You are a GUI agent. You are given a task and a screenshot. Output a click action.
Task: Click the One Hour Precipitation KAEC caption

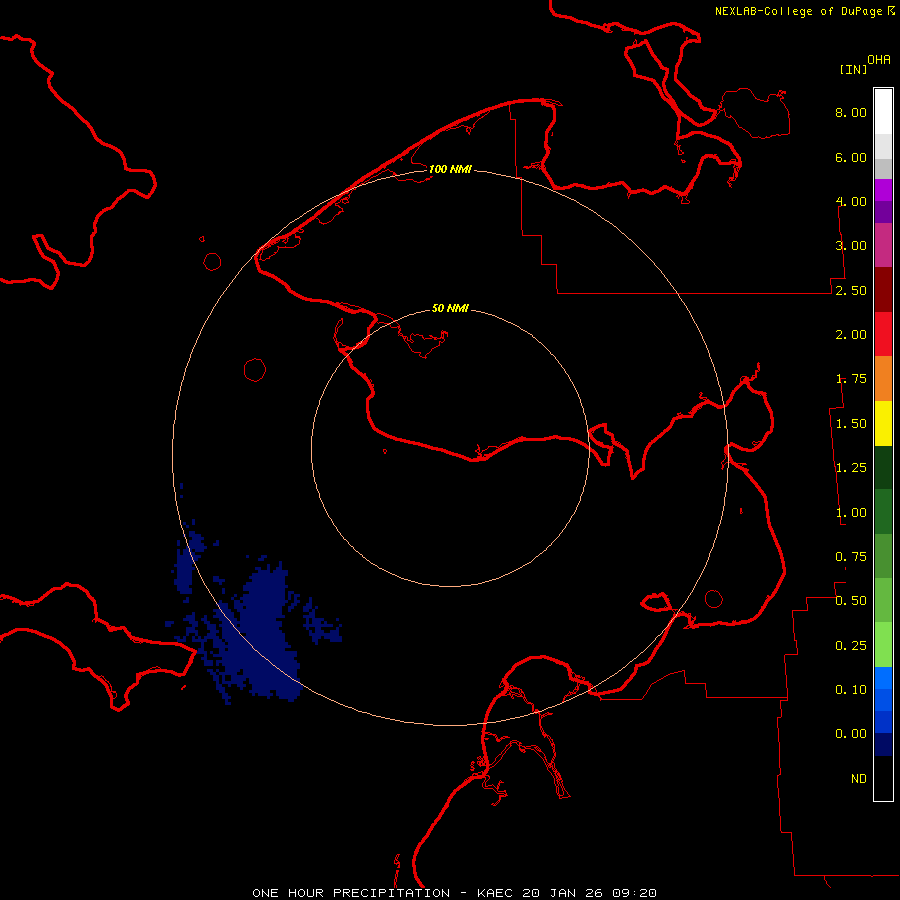(x=455, y=893)
